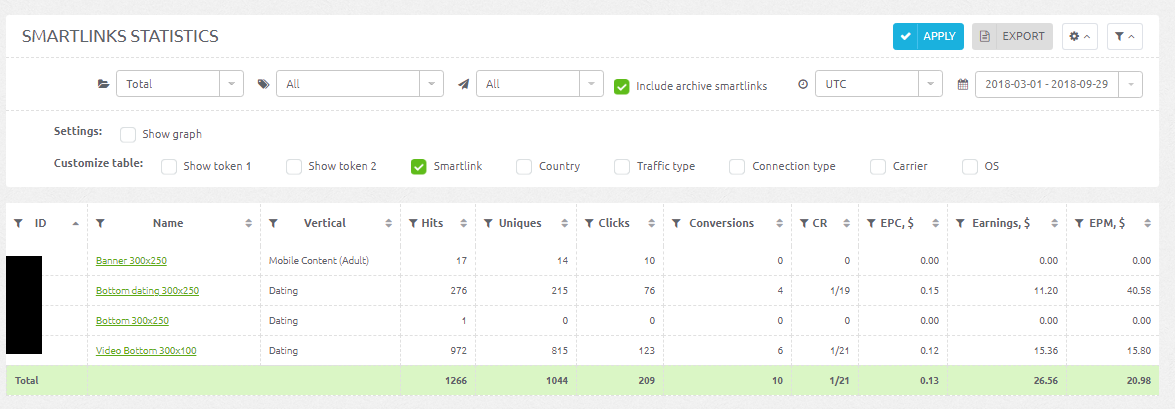Screen dimensions: 1175x409
Task: Open the Video Bottom 300x100 link
Action: click(146, 351)
